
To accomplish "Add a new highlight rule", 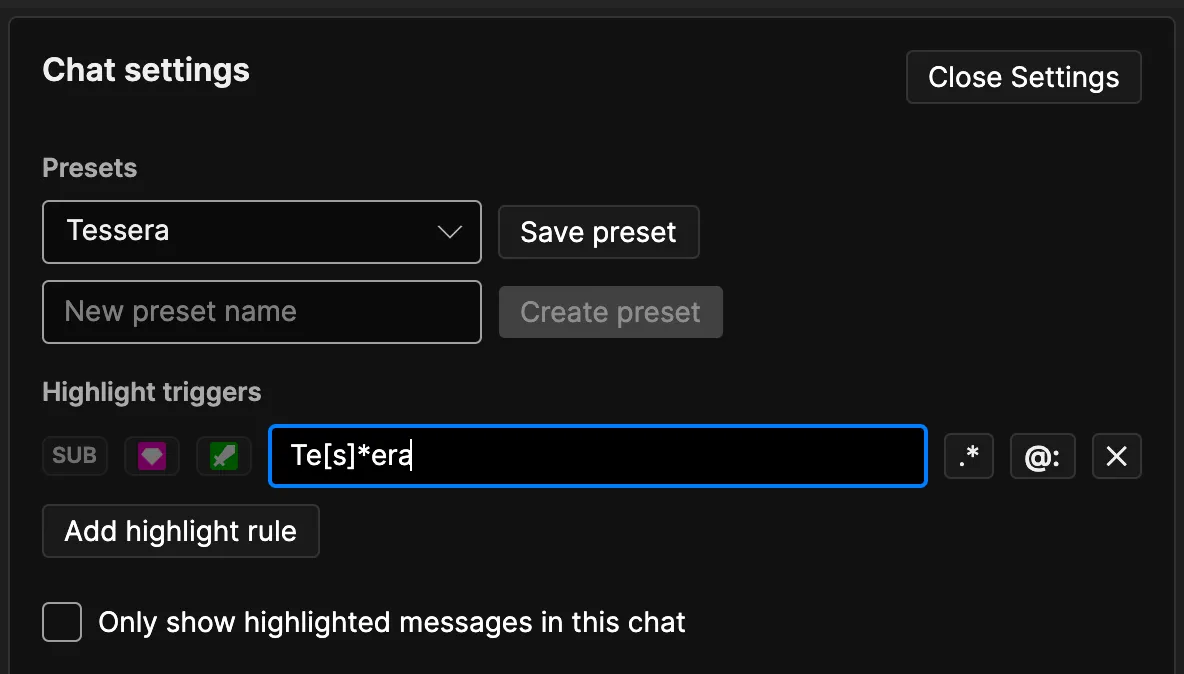I will [x=181, y=531].
